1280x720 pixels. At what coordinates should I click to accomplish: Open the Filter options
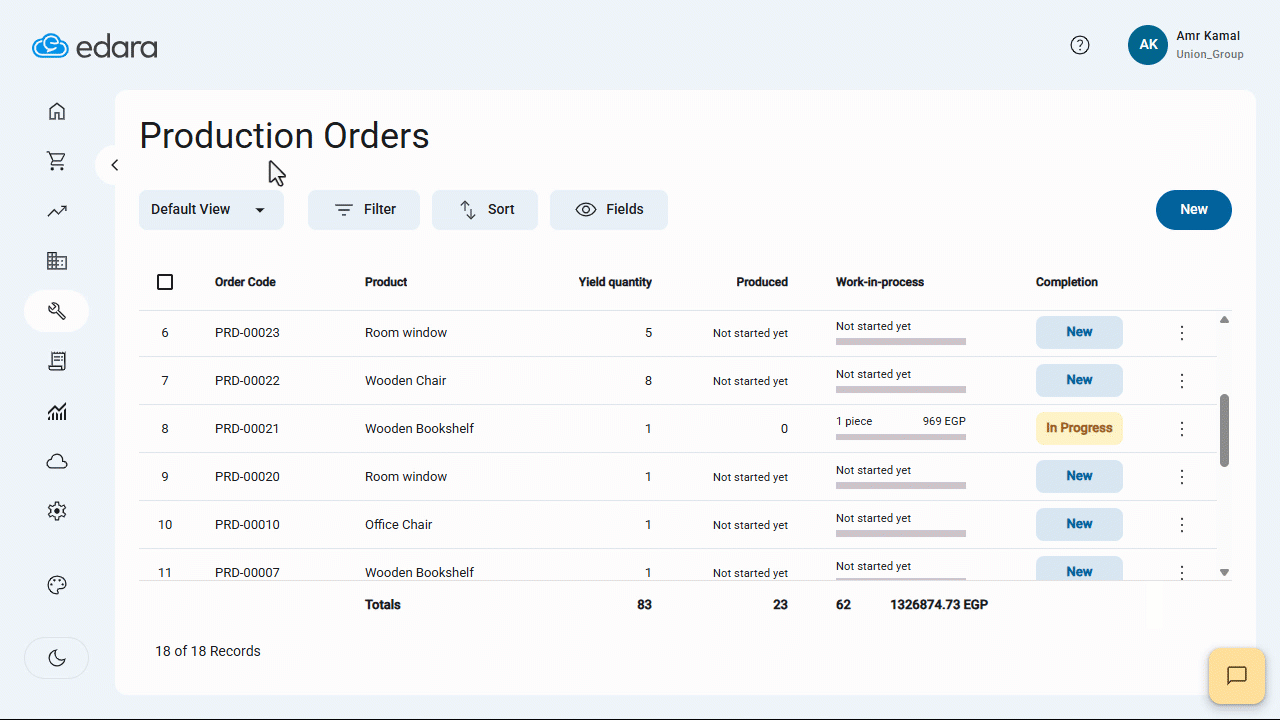click(x=364, y=210)
